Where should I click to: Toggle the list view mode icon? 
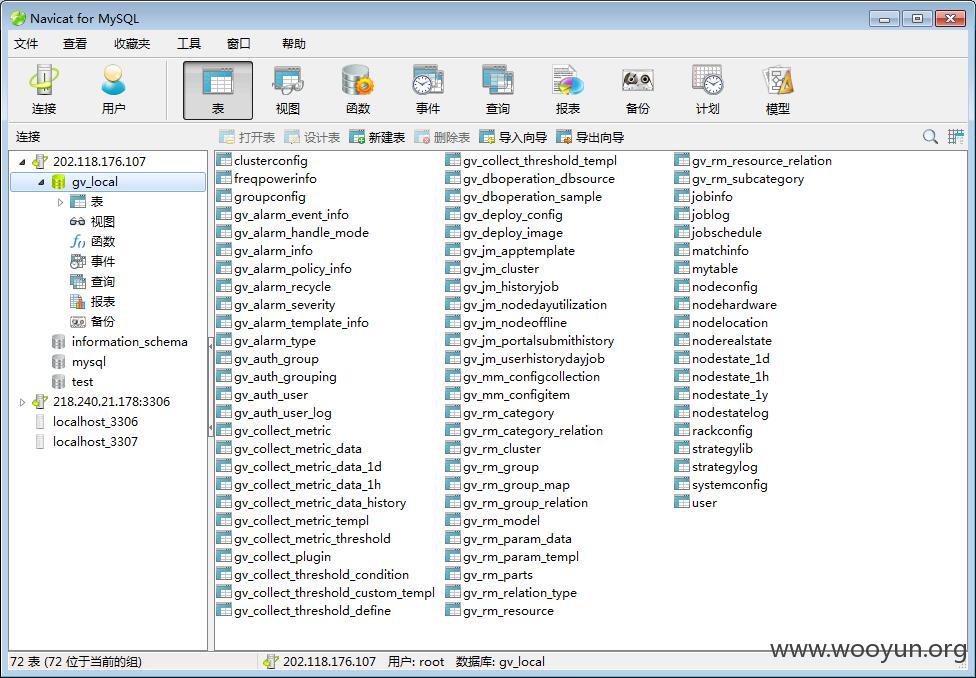coord(955,136)
